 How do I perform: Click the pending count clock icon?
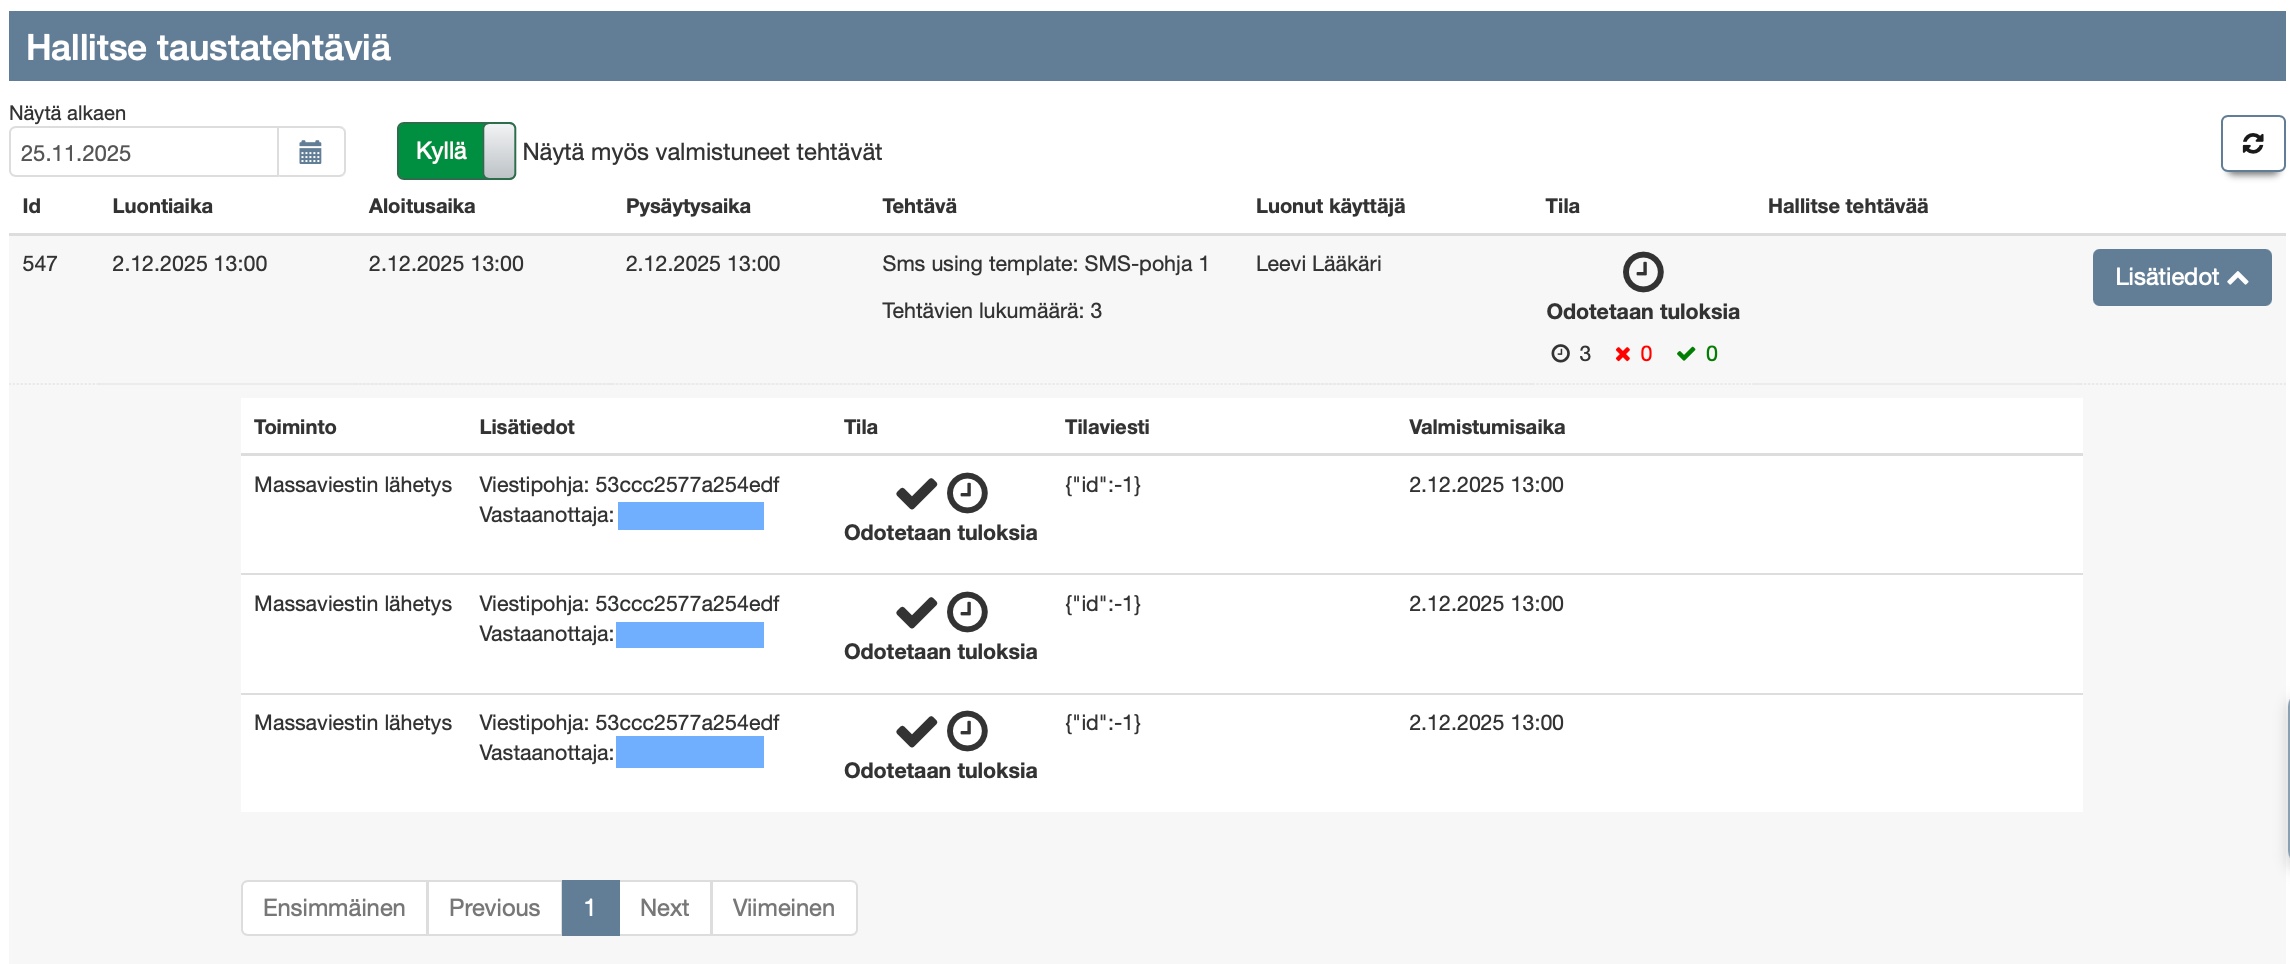pos(1560,354)
